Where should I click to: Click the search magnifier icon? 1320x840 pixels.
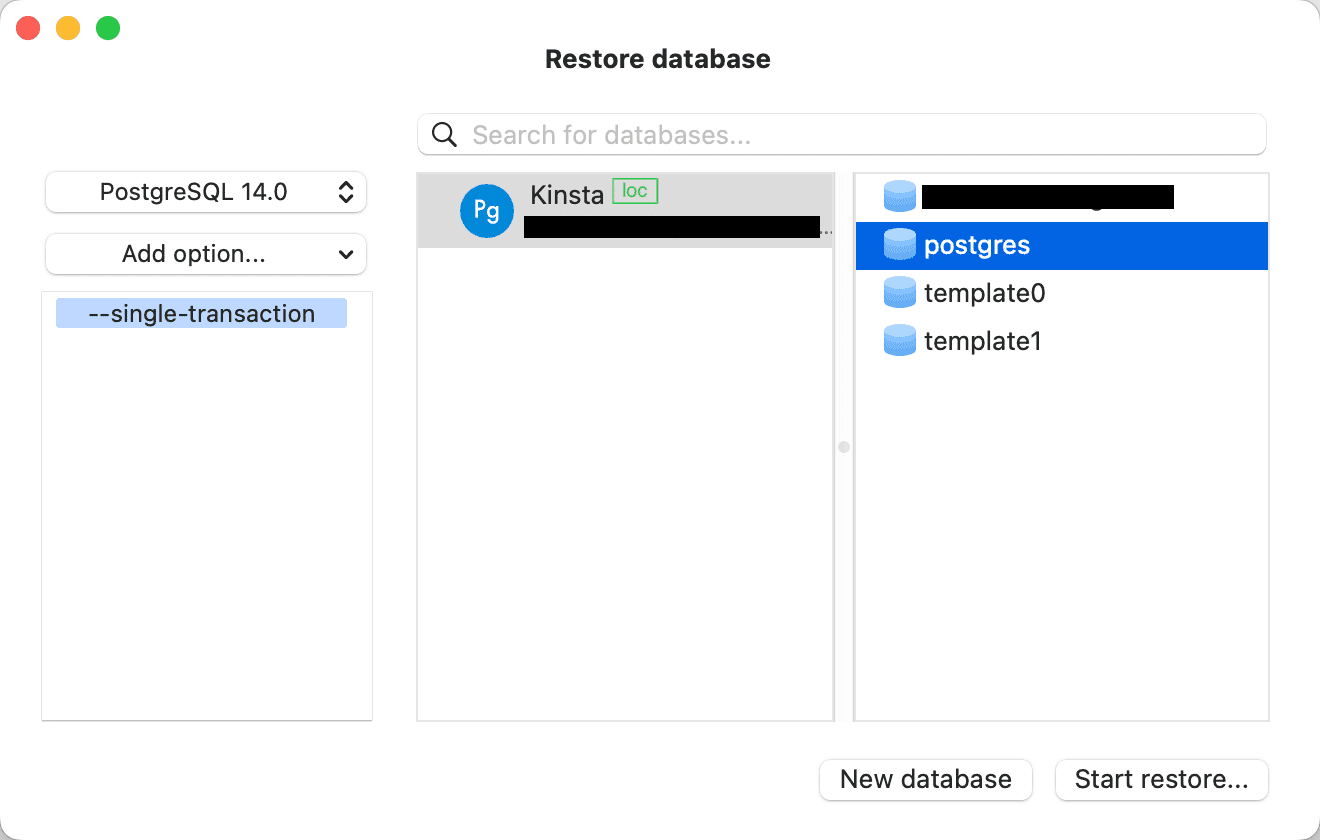tap(443, 133)
